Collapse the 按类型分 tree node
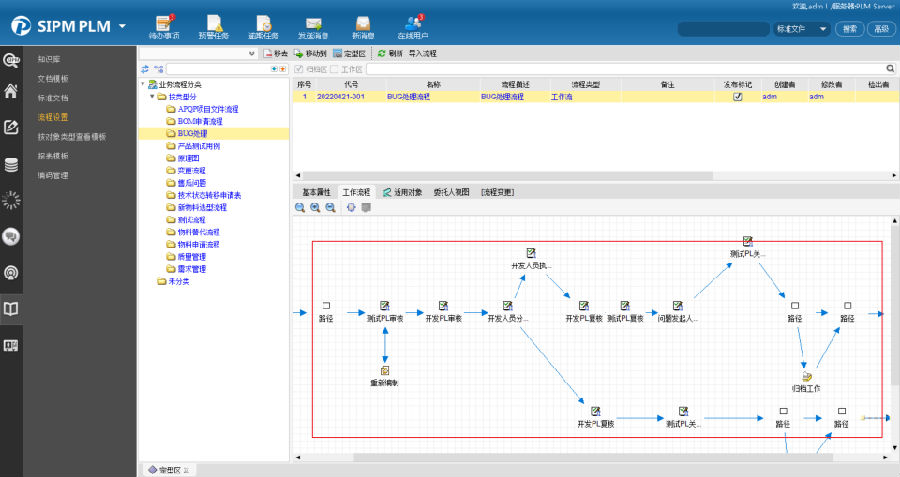The width and height of the screenshot is (900, 477). tap(152, 97)
